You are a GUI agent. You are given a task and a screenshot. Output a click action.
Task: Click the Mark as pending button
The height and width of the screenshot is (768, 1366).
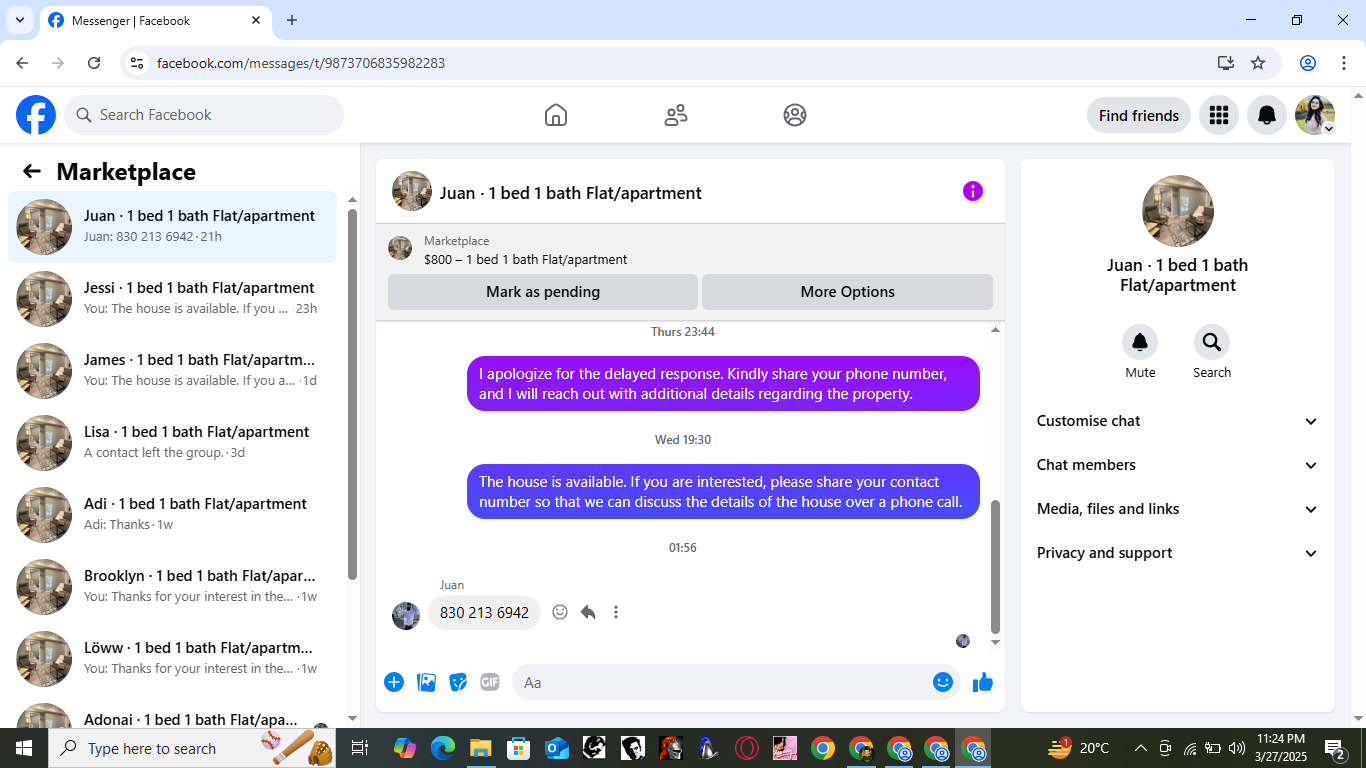point(543,292)
